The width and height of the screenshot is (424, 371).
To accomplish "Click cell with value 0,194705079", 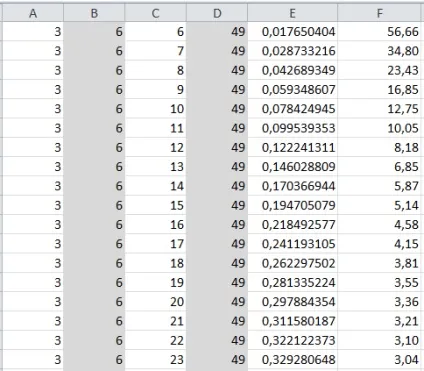I will (293, 205).
